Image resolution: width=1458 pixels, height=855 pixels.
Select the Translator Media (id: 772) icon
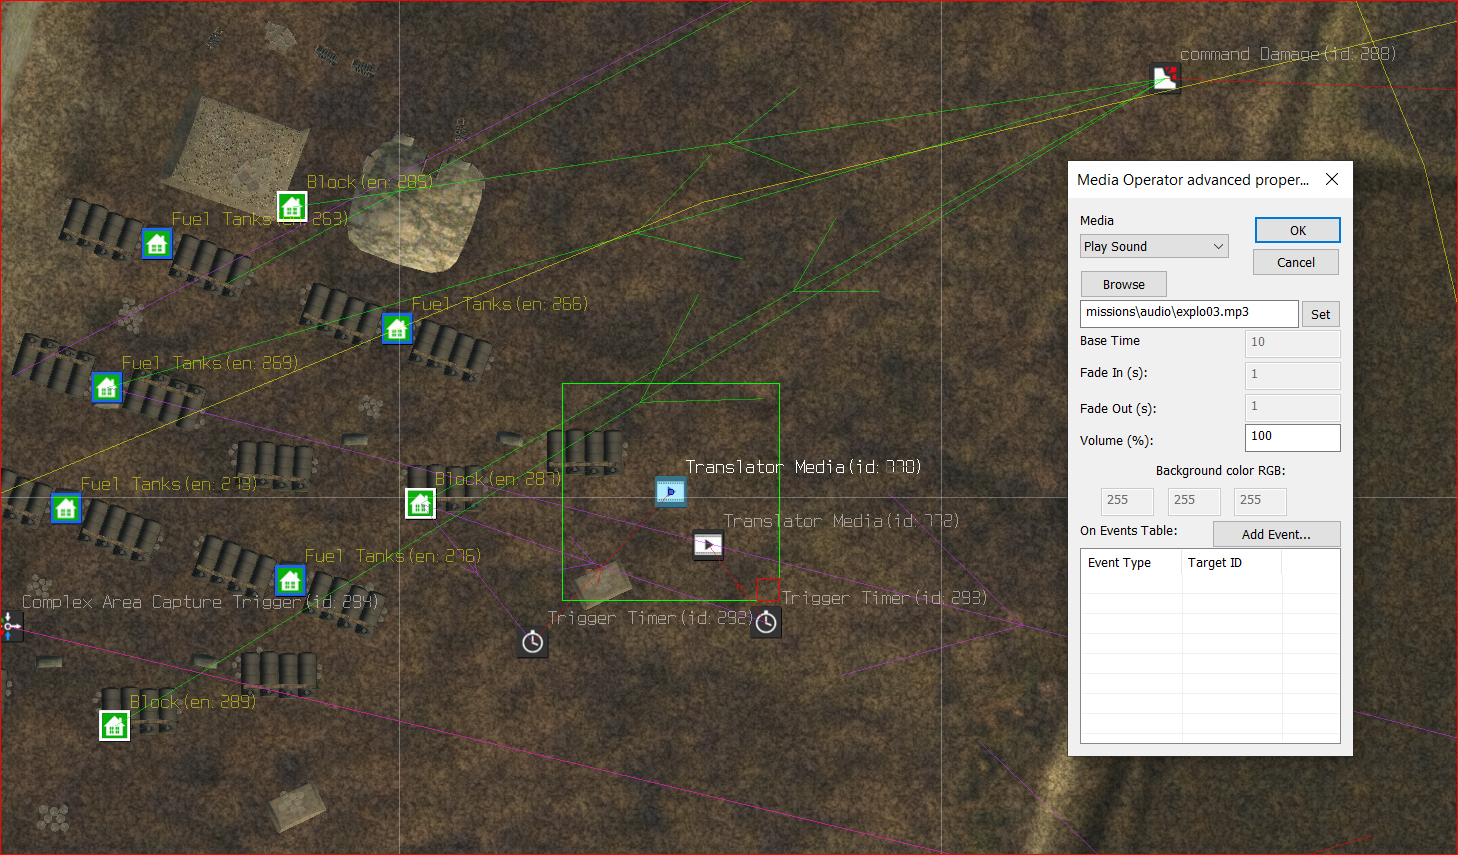[x=708, y=545]
